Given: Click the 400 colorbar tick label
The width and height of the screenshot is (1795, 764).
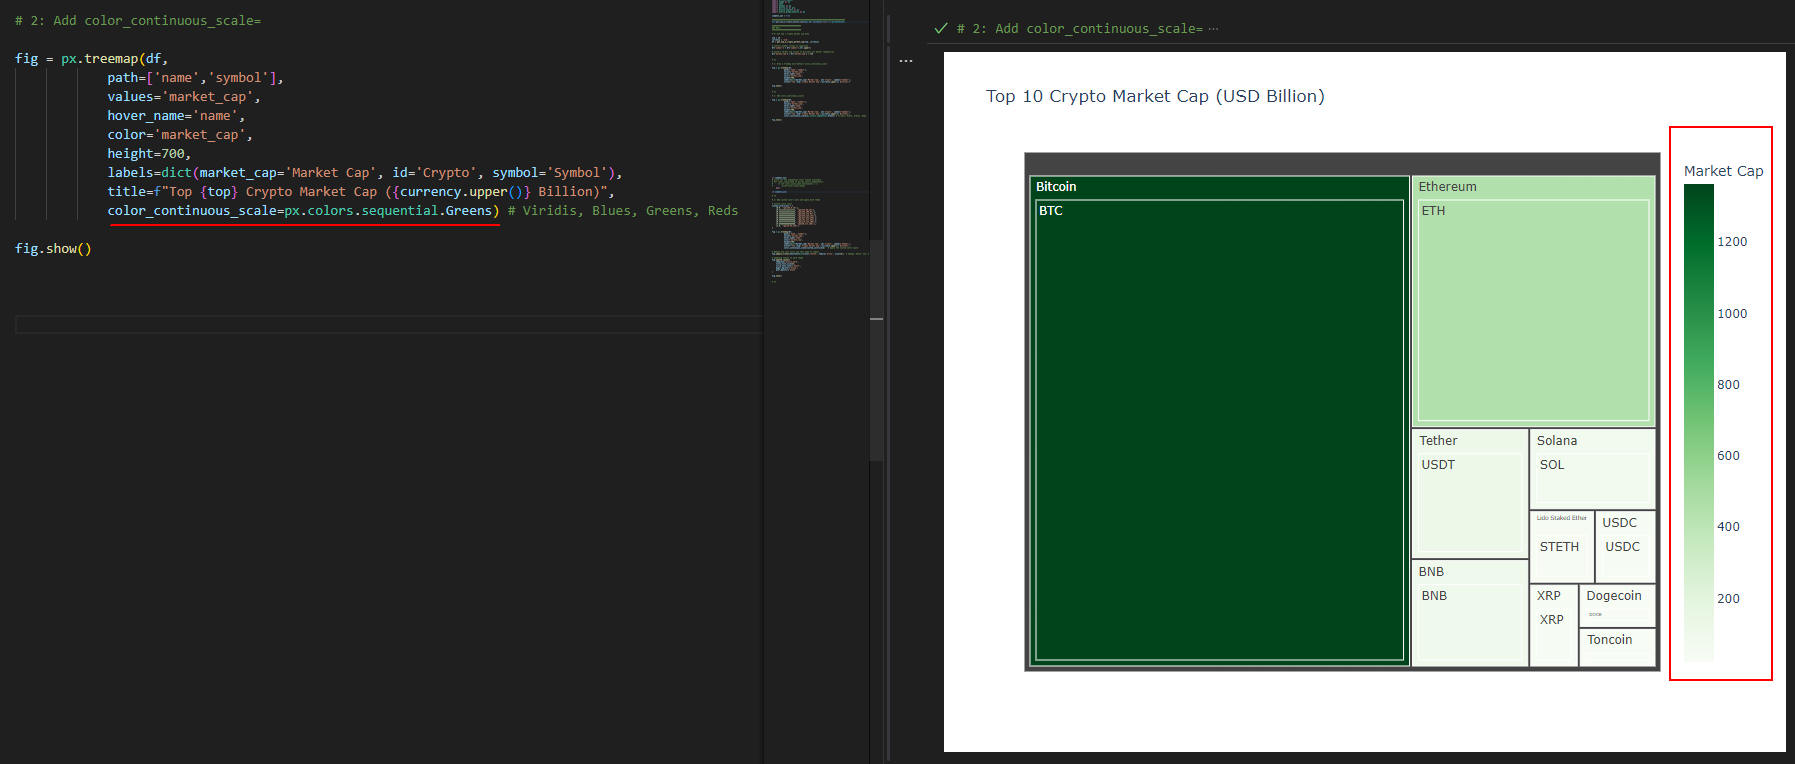Looking at the screenshot, I should pyautogui.click(x=1728, y=527).
